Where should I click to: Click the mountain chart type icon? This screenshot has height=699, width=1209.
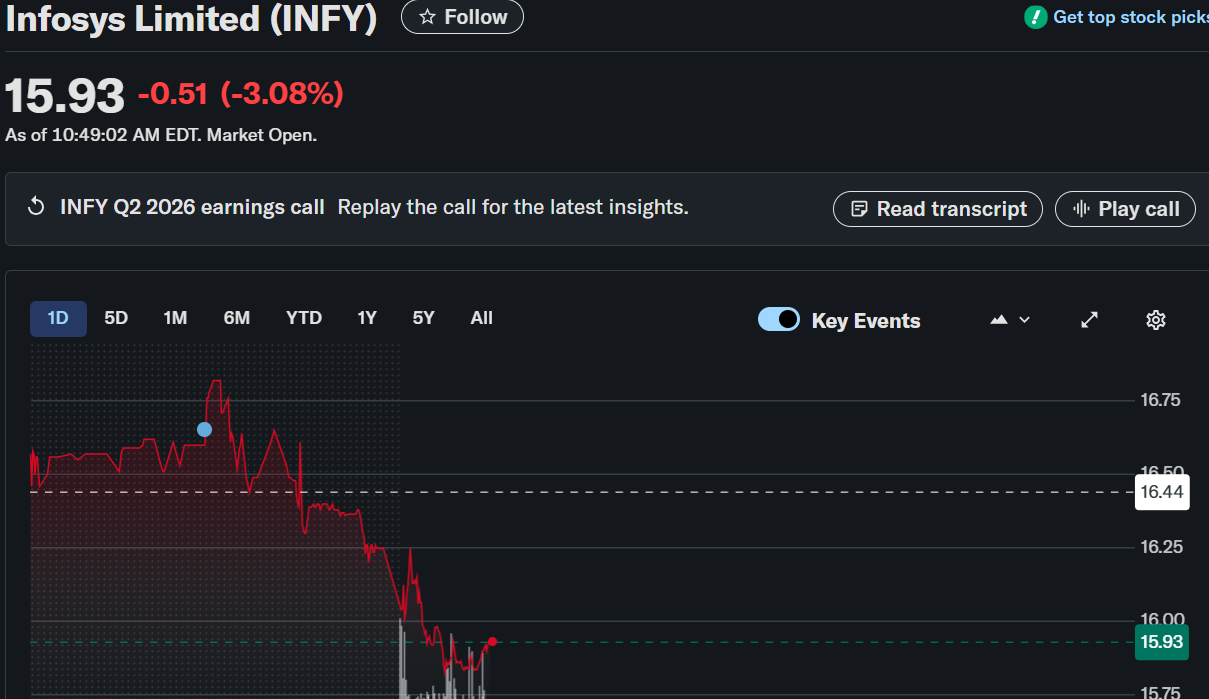click(x=999, y=320)
